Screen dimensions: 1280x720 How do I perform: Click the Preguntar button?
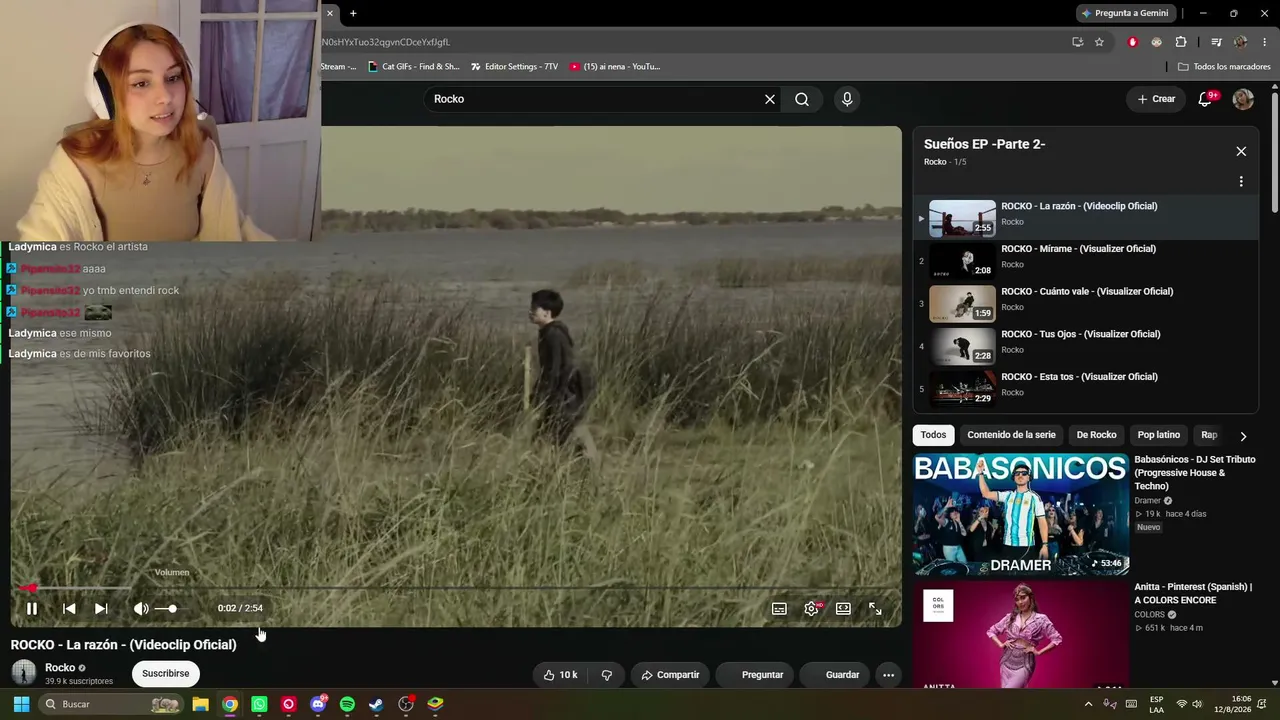[755, 675]
